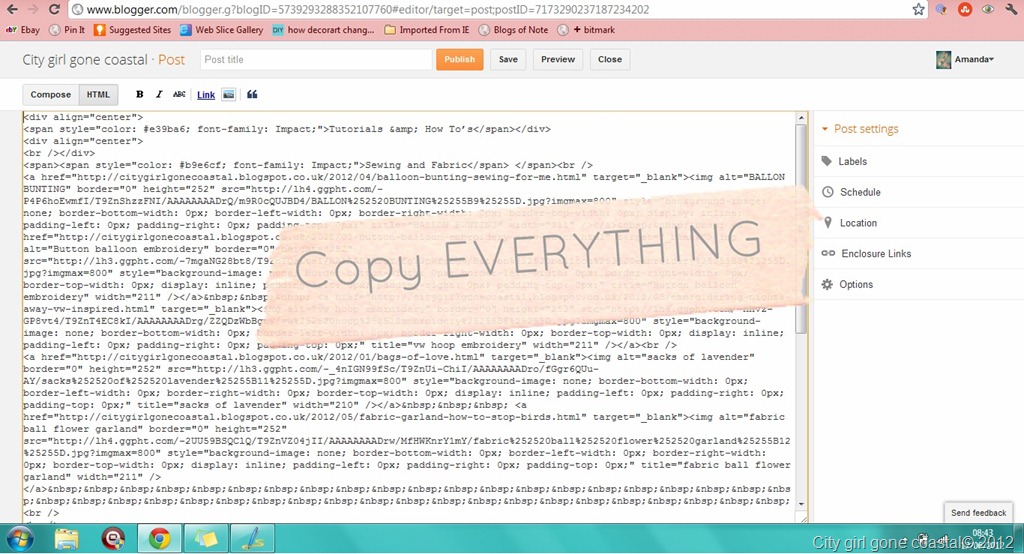Open the Web Slice Gallery bookmark

click(221, 29)
